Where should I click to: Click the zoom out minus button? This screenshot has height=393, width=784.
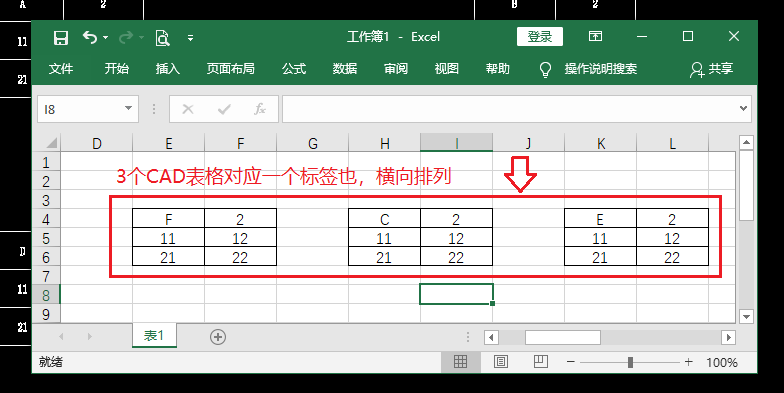tap(570, 362)
